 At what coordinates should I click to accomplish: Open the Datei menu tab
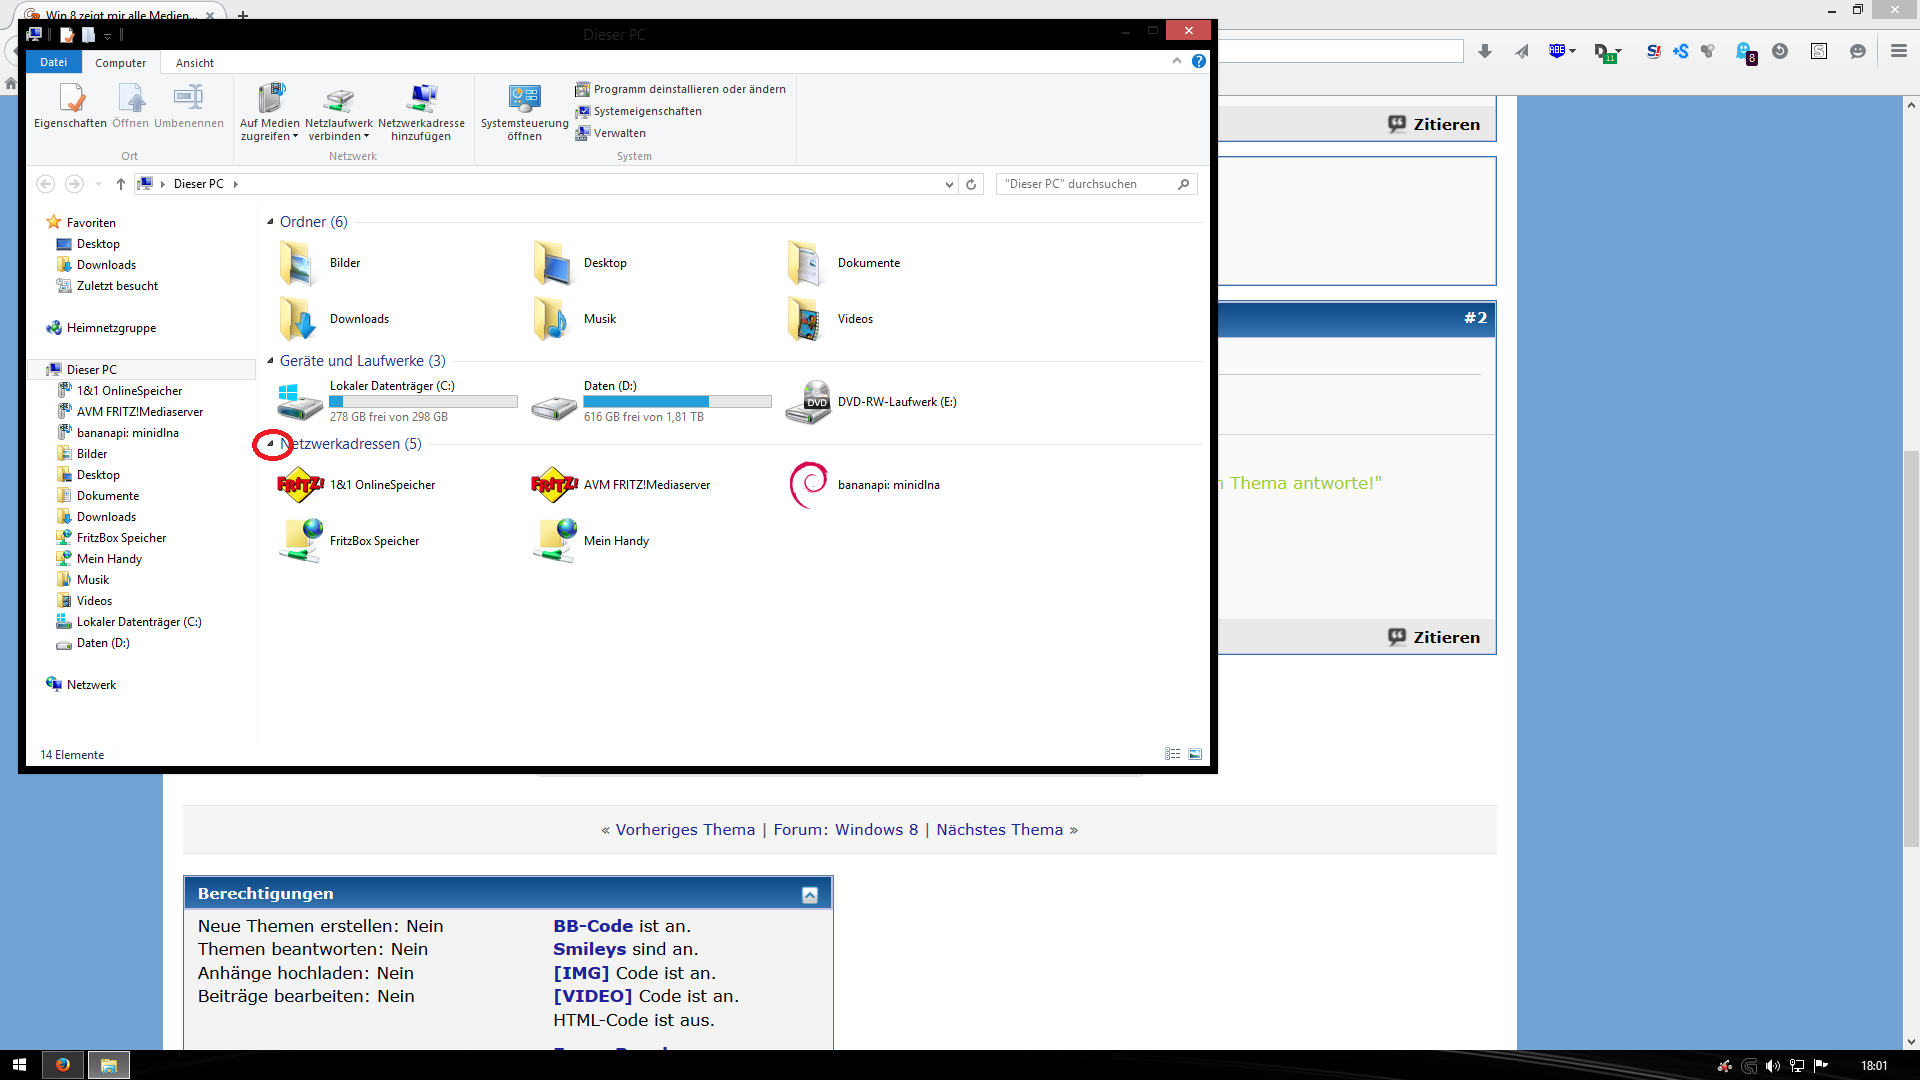point(53,62)
